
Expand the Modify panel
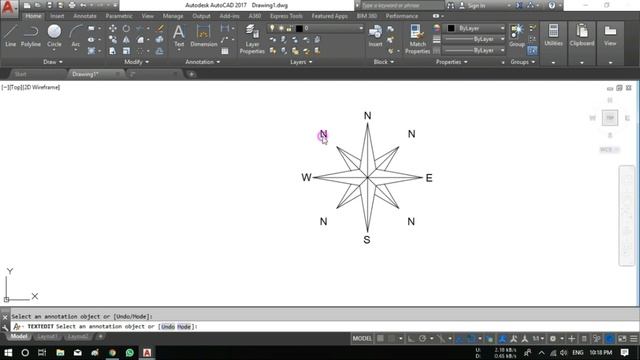pyautogui.click(x=137, y=62)
